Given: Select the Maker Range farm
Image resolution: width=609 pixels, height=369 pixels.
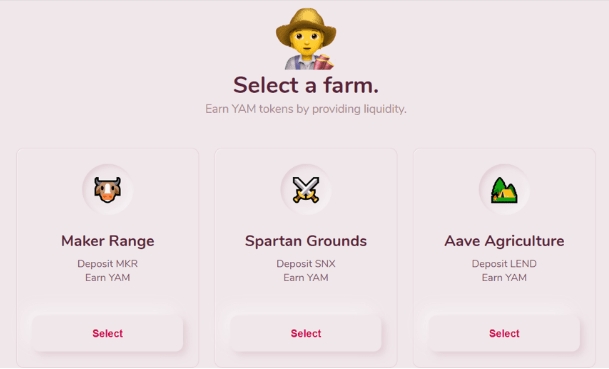Looking at the screenshot, I should click(108, 333).
